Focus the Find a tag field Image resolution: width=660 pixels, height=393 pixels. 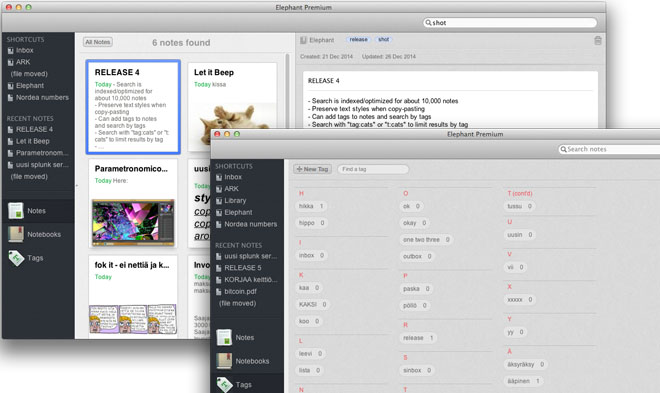(x=373, y=169)
